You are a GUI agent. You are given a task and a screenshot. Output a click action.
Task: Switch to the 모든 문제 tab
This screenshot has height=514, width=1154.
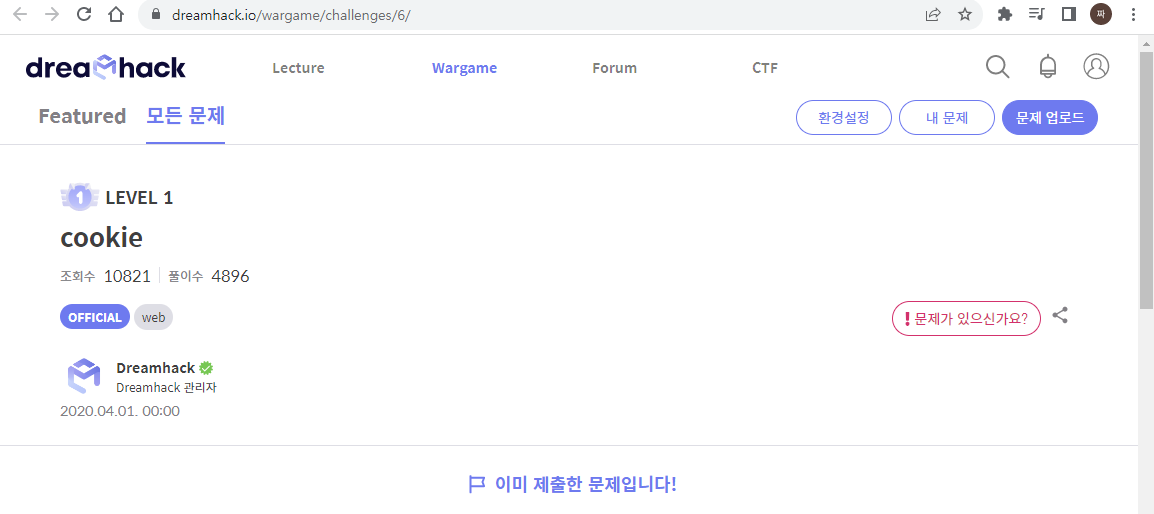tap(185, 116)
